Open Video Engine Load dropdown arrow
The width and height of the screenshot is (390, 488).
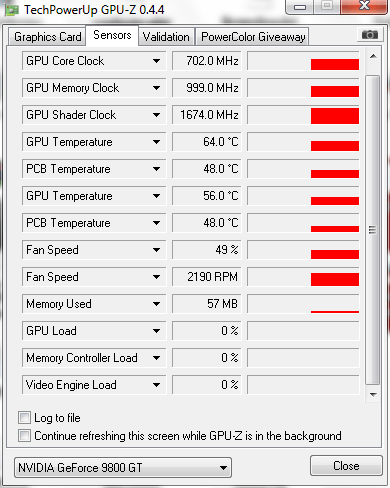pyautogui.click(x=156, y=385)
